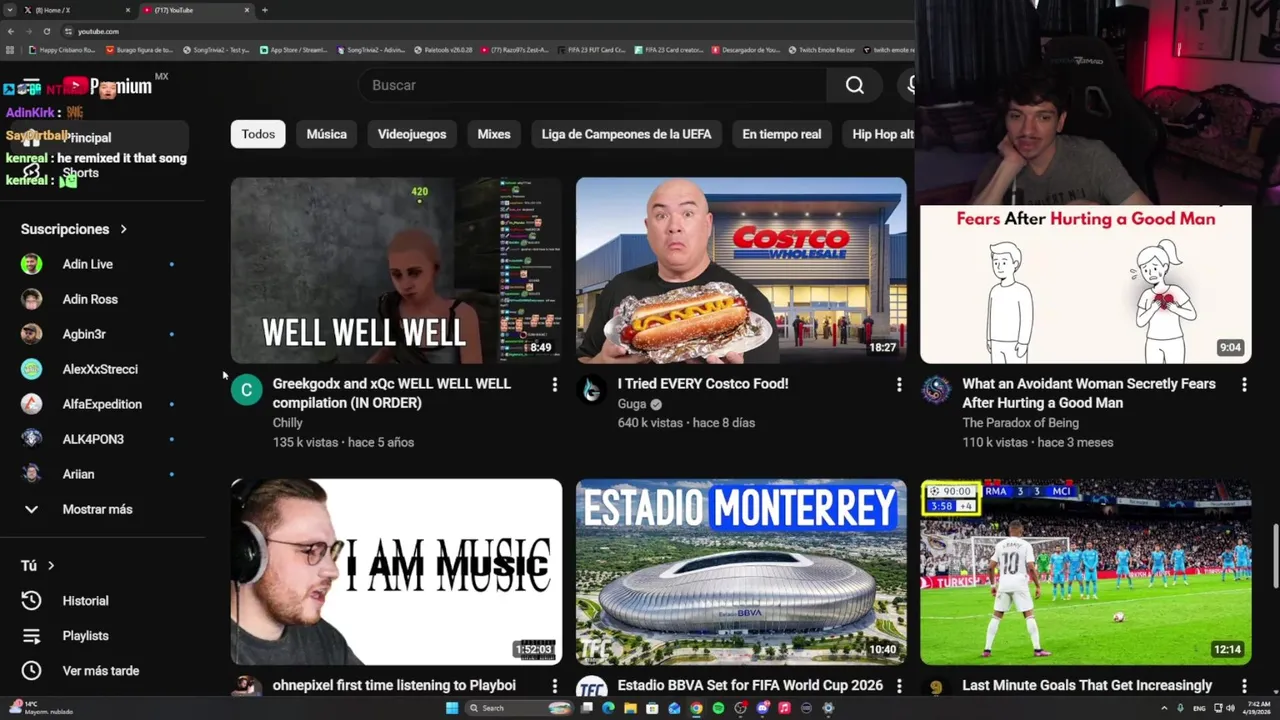Screen dimensions: 1280x720
Task: Open options menu for Last Minute Goals video
Action: [x=1244, y=686]
